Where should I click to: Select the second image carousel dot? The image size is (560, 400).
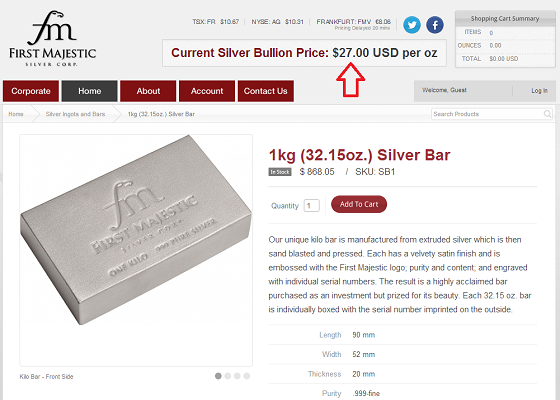[228, 376]
